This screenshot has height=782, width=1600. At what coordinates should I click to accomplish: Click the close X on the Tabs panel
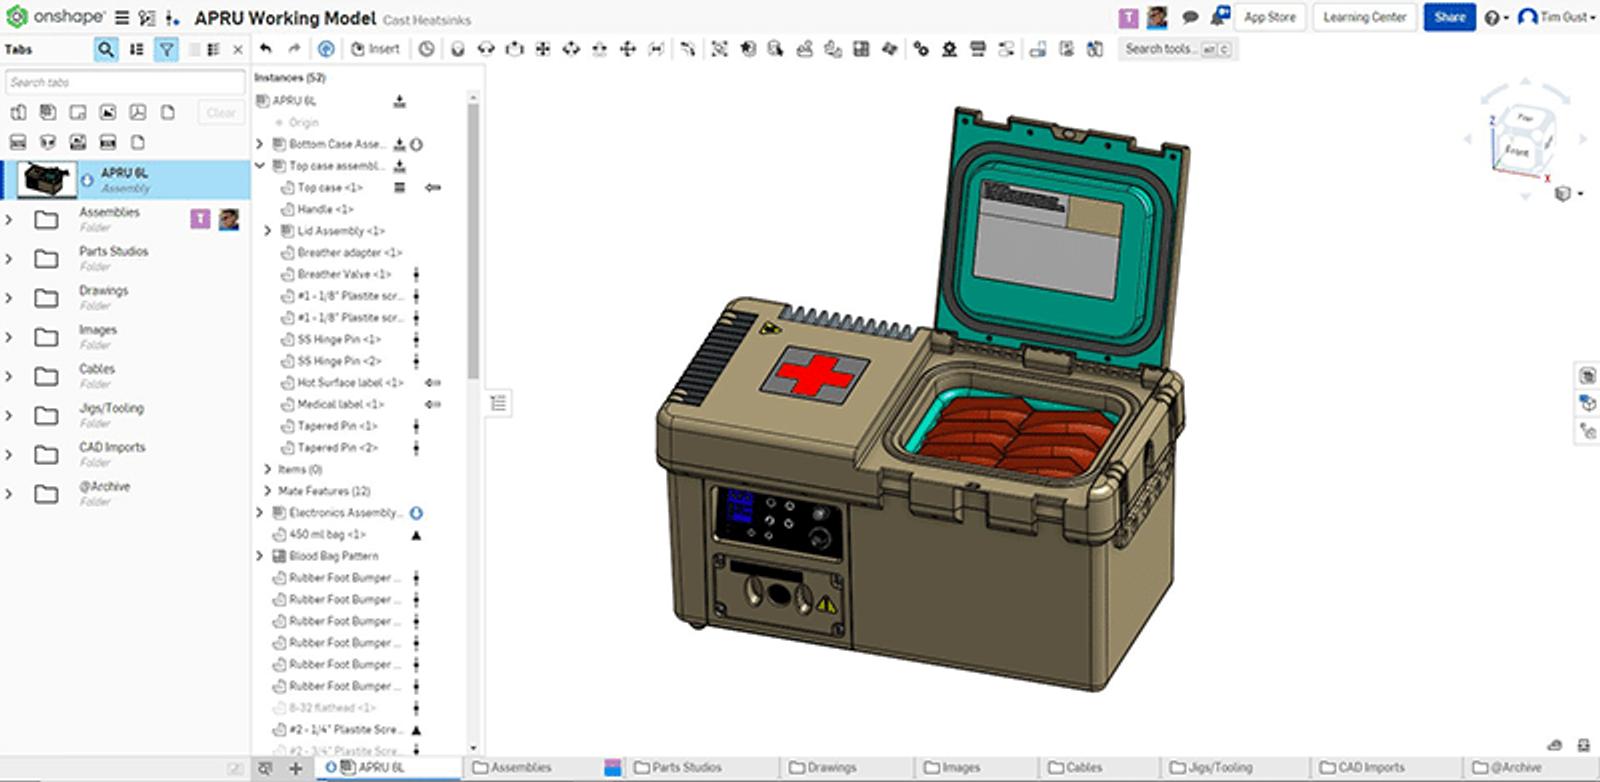(x=238, y=49)
